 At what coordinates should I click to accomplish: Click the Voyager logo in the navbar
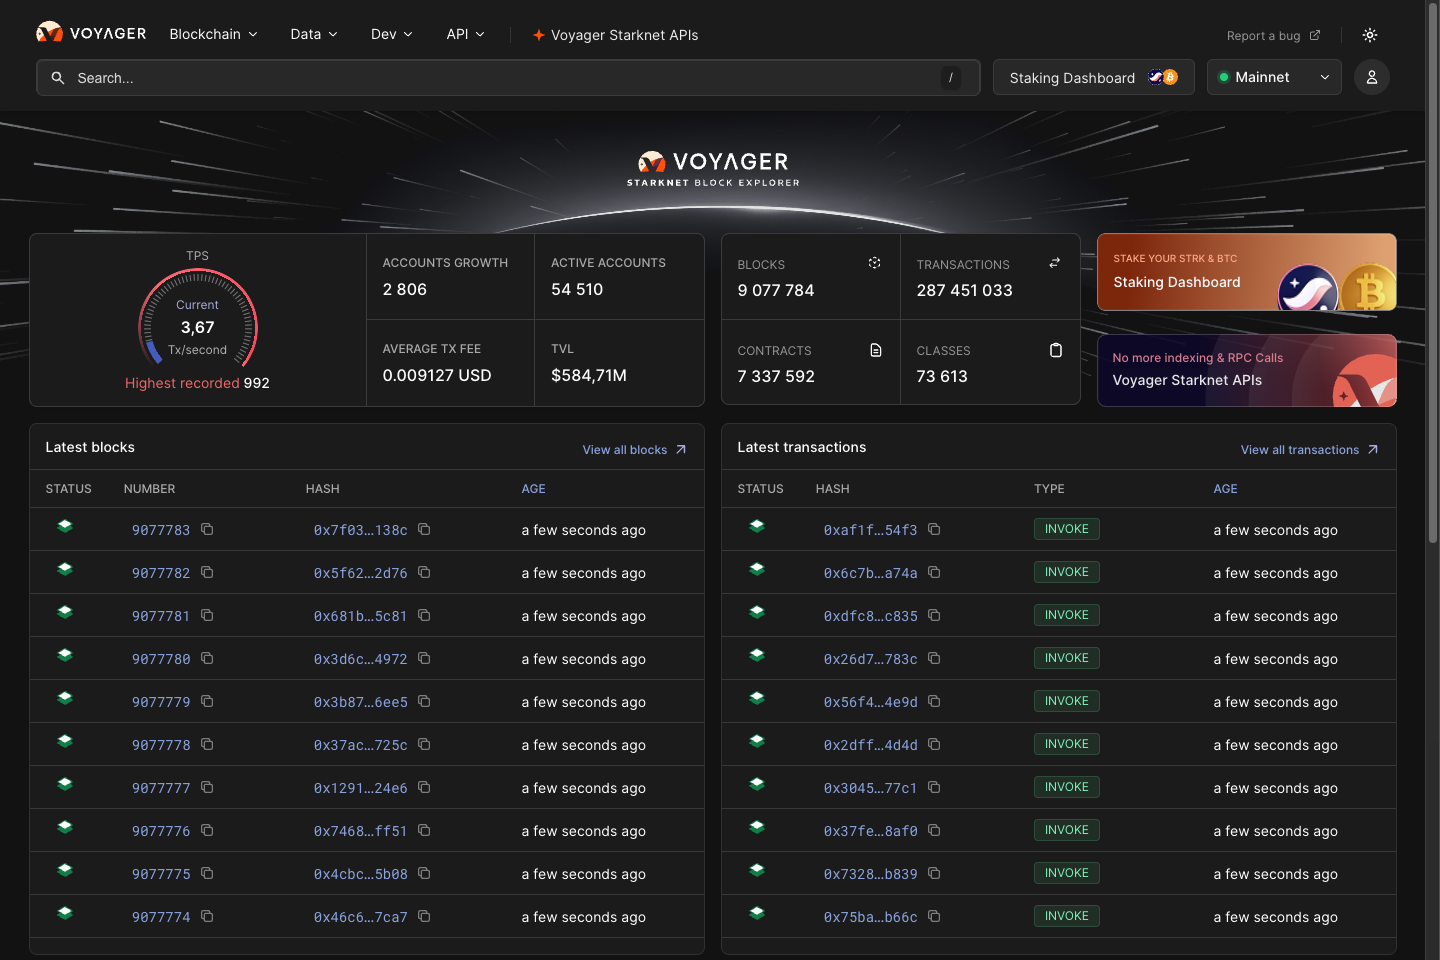[x=91, y=33]
